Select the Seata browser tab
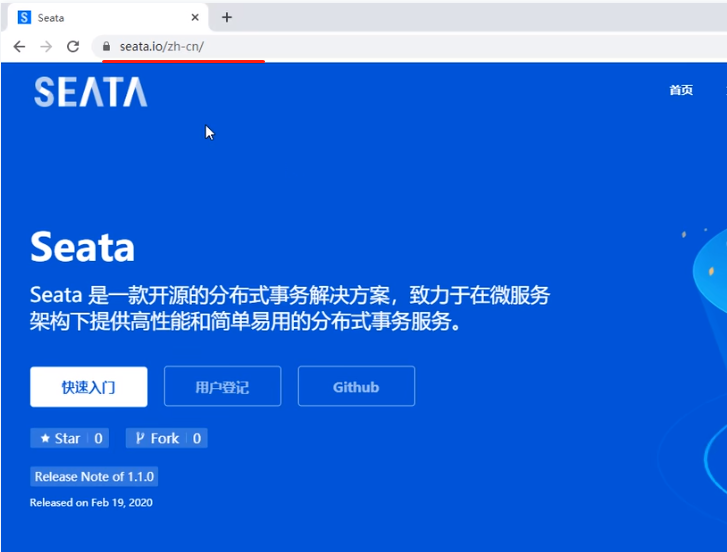 106,18
